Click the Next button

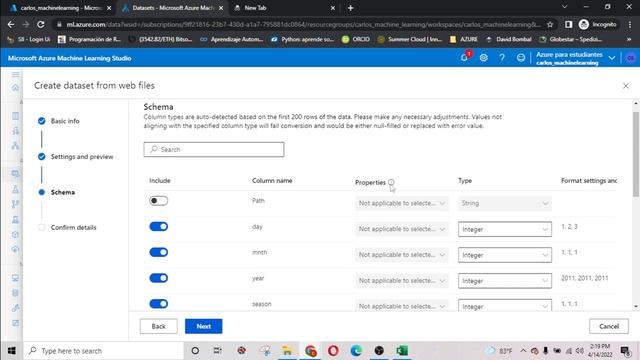point(203,326)
